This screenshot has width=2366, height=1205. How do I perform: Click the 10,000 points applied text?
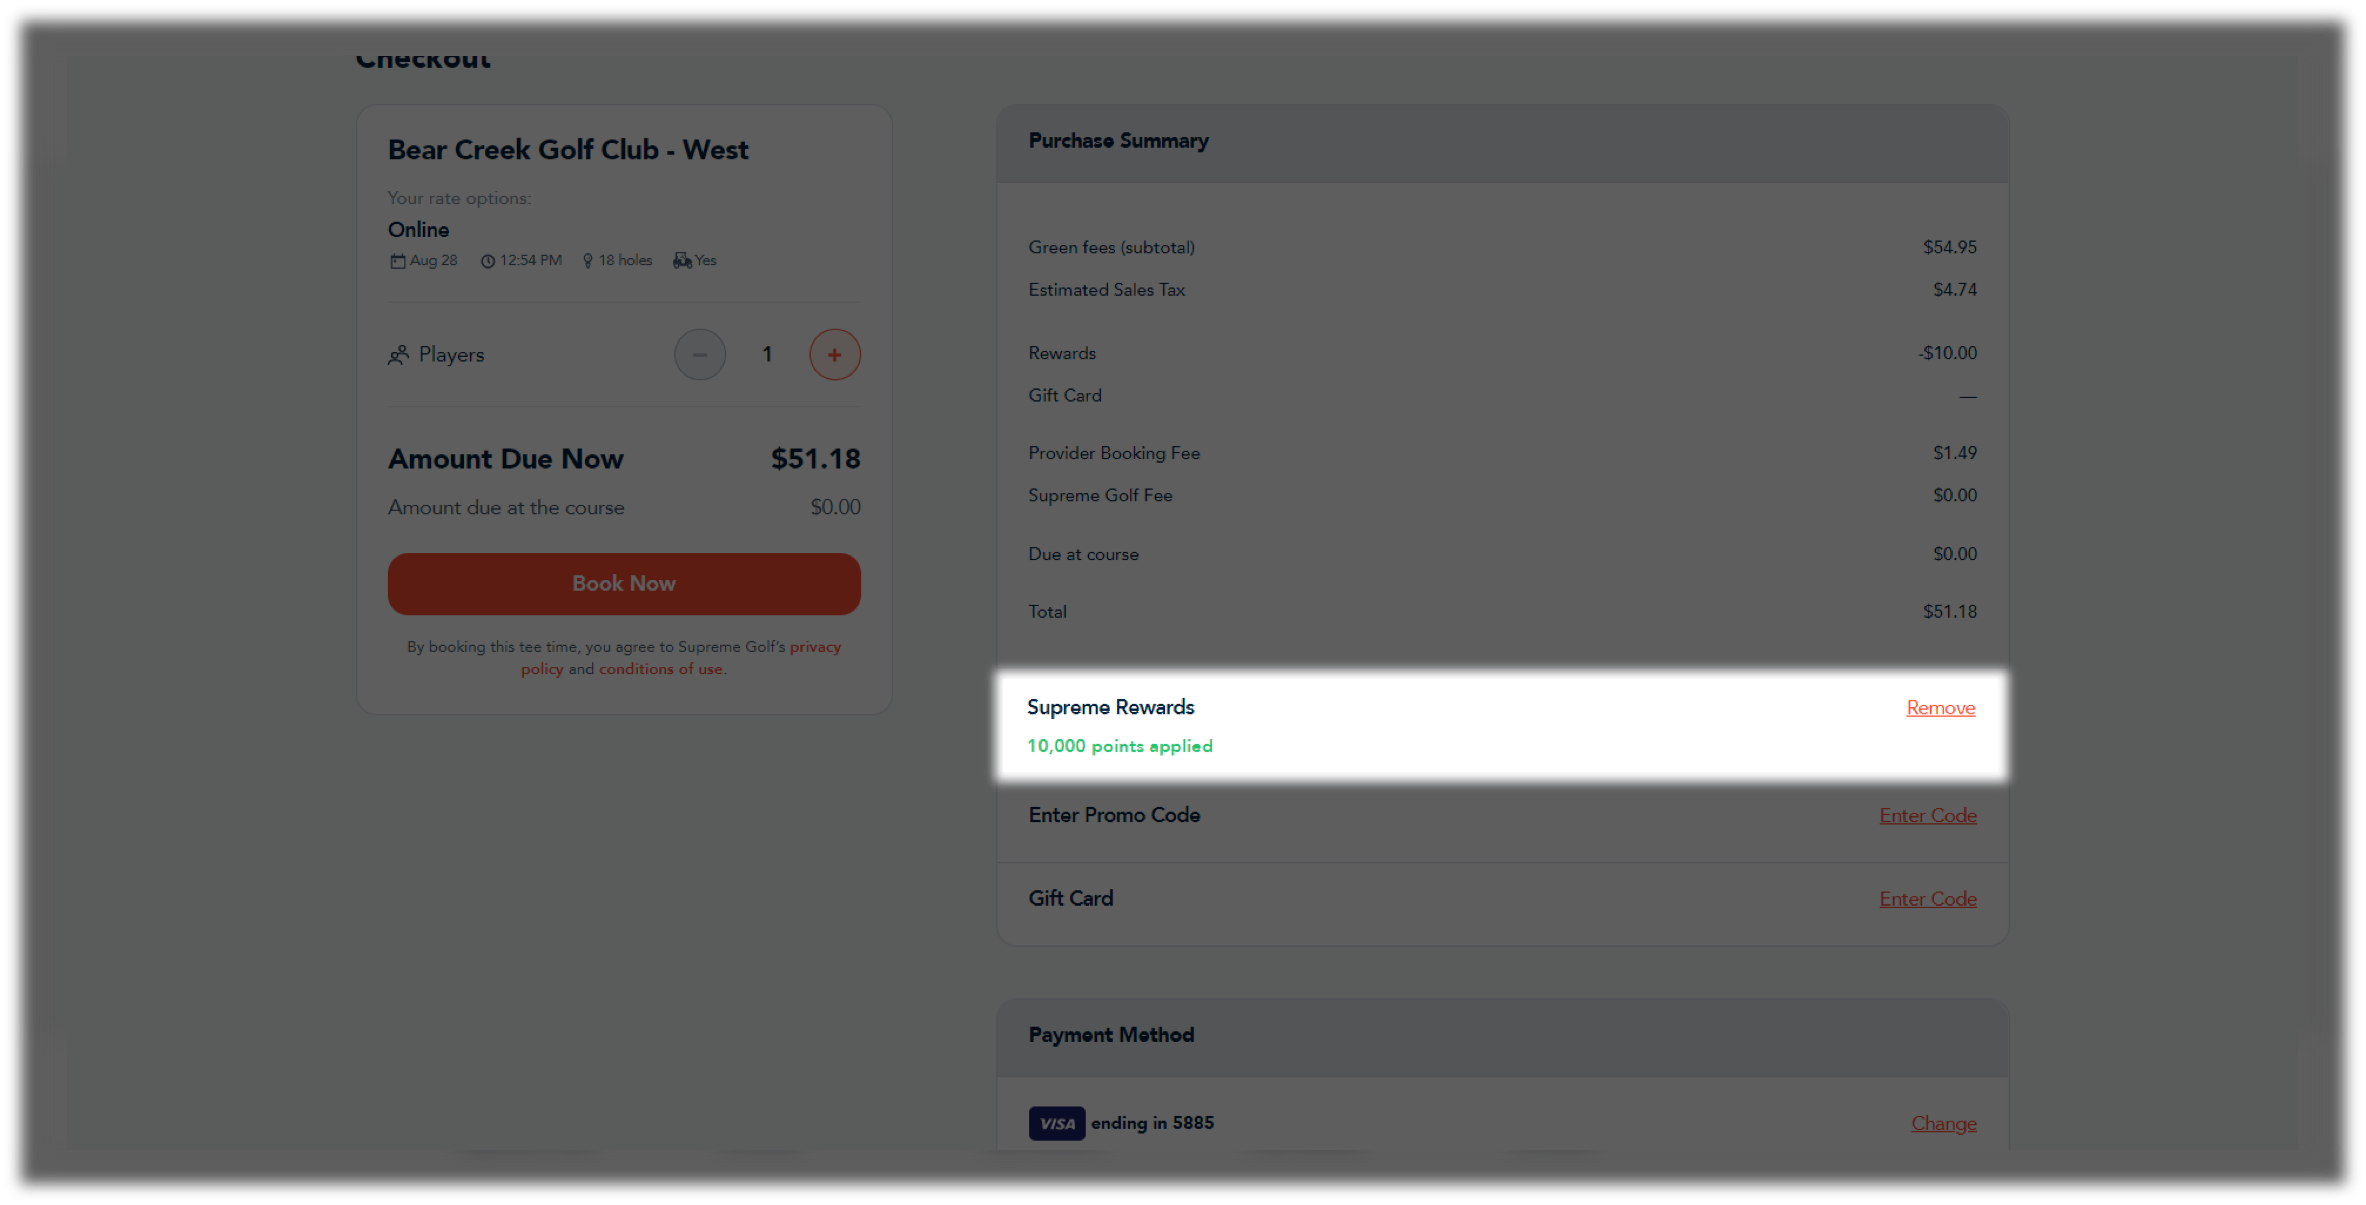tap(1119, 746)
